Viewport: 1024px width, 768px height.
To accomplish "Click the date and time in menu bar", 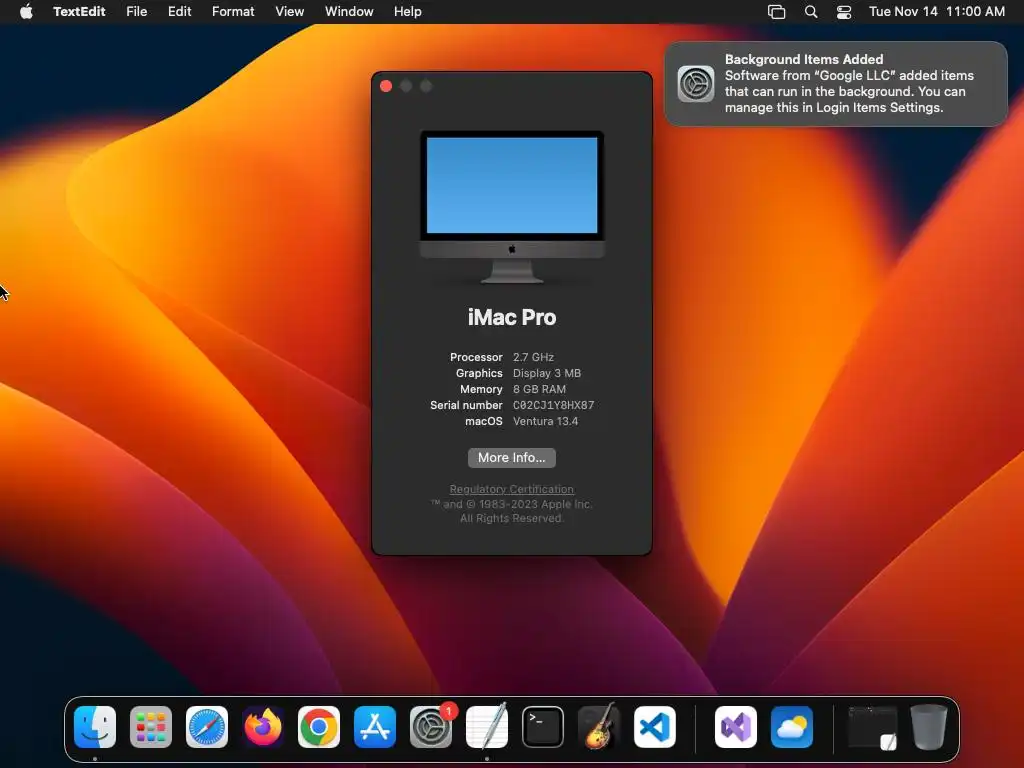I will click(936, 11).
